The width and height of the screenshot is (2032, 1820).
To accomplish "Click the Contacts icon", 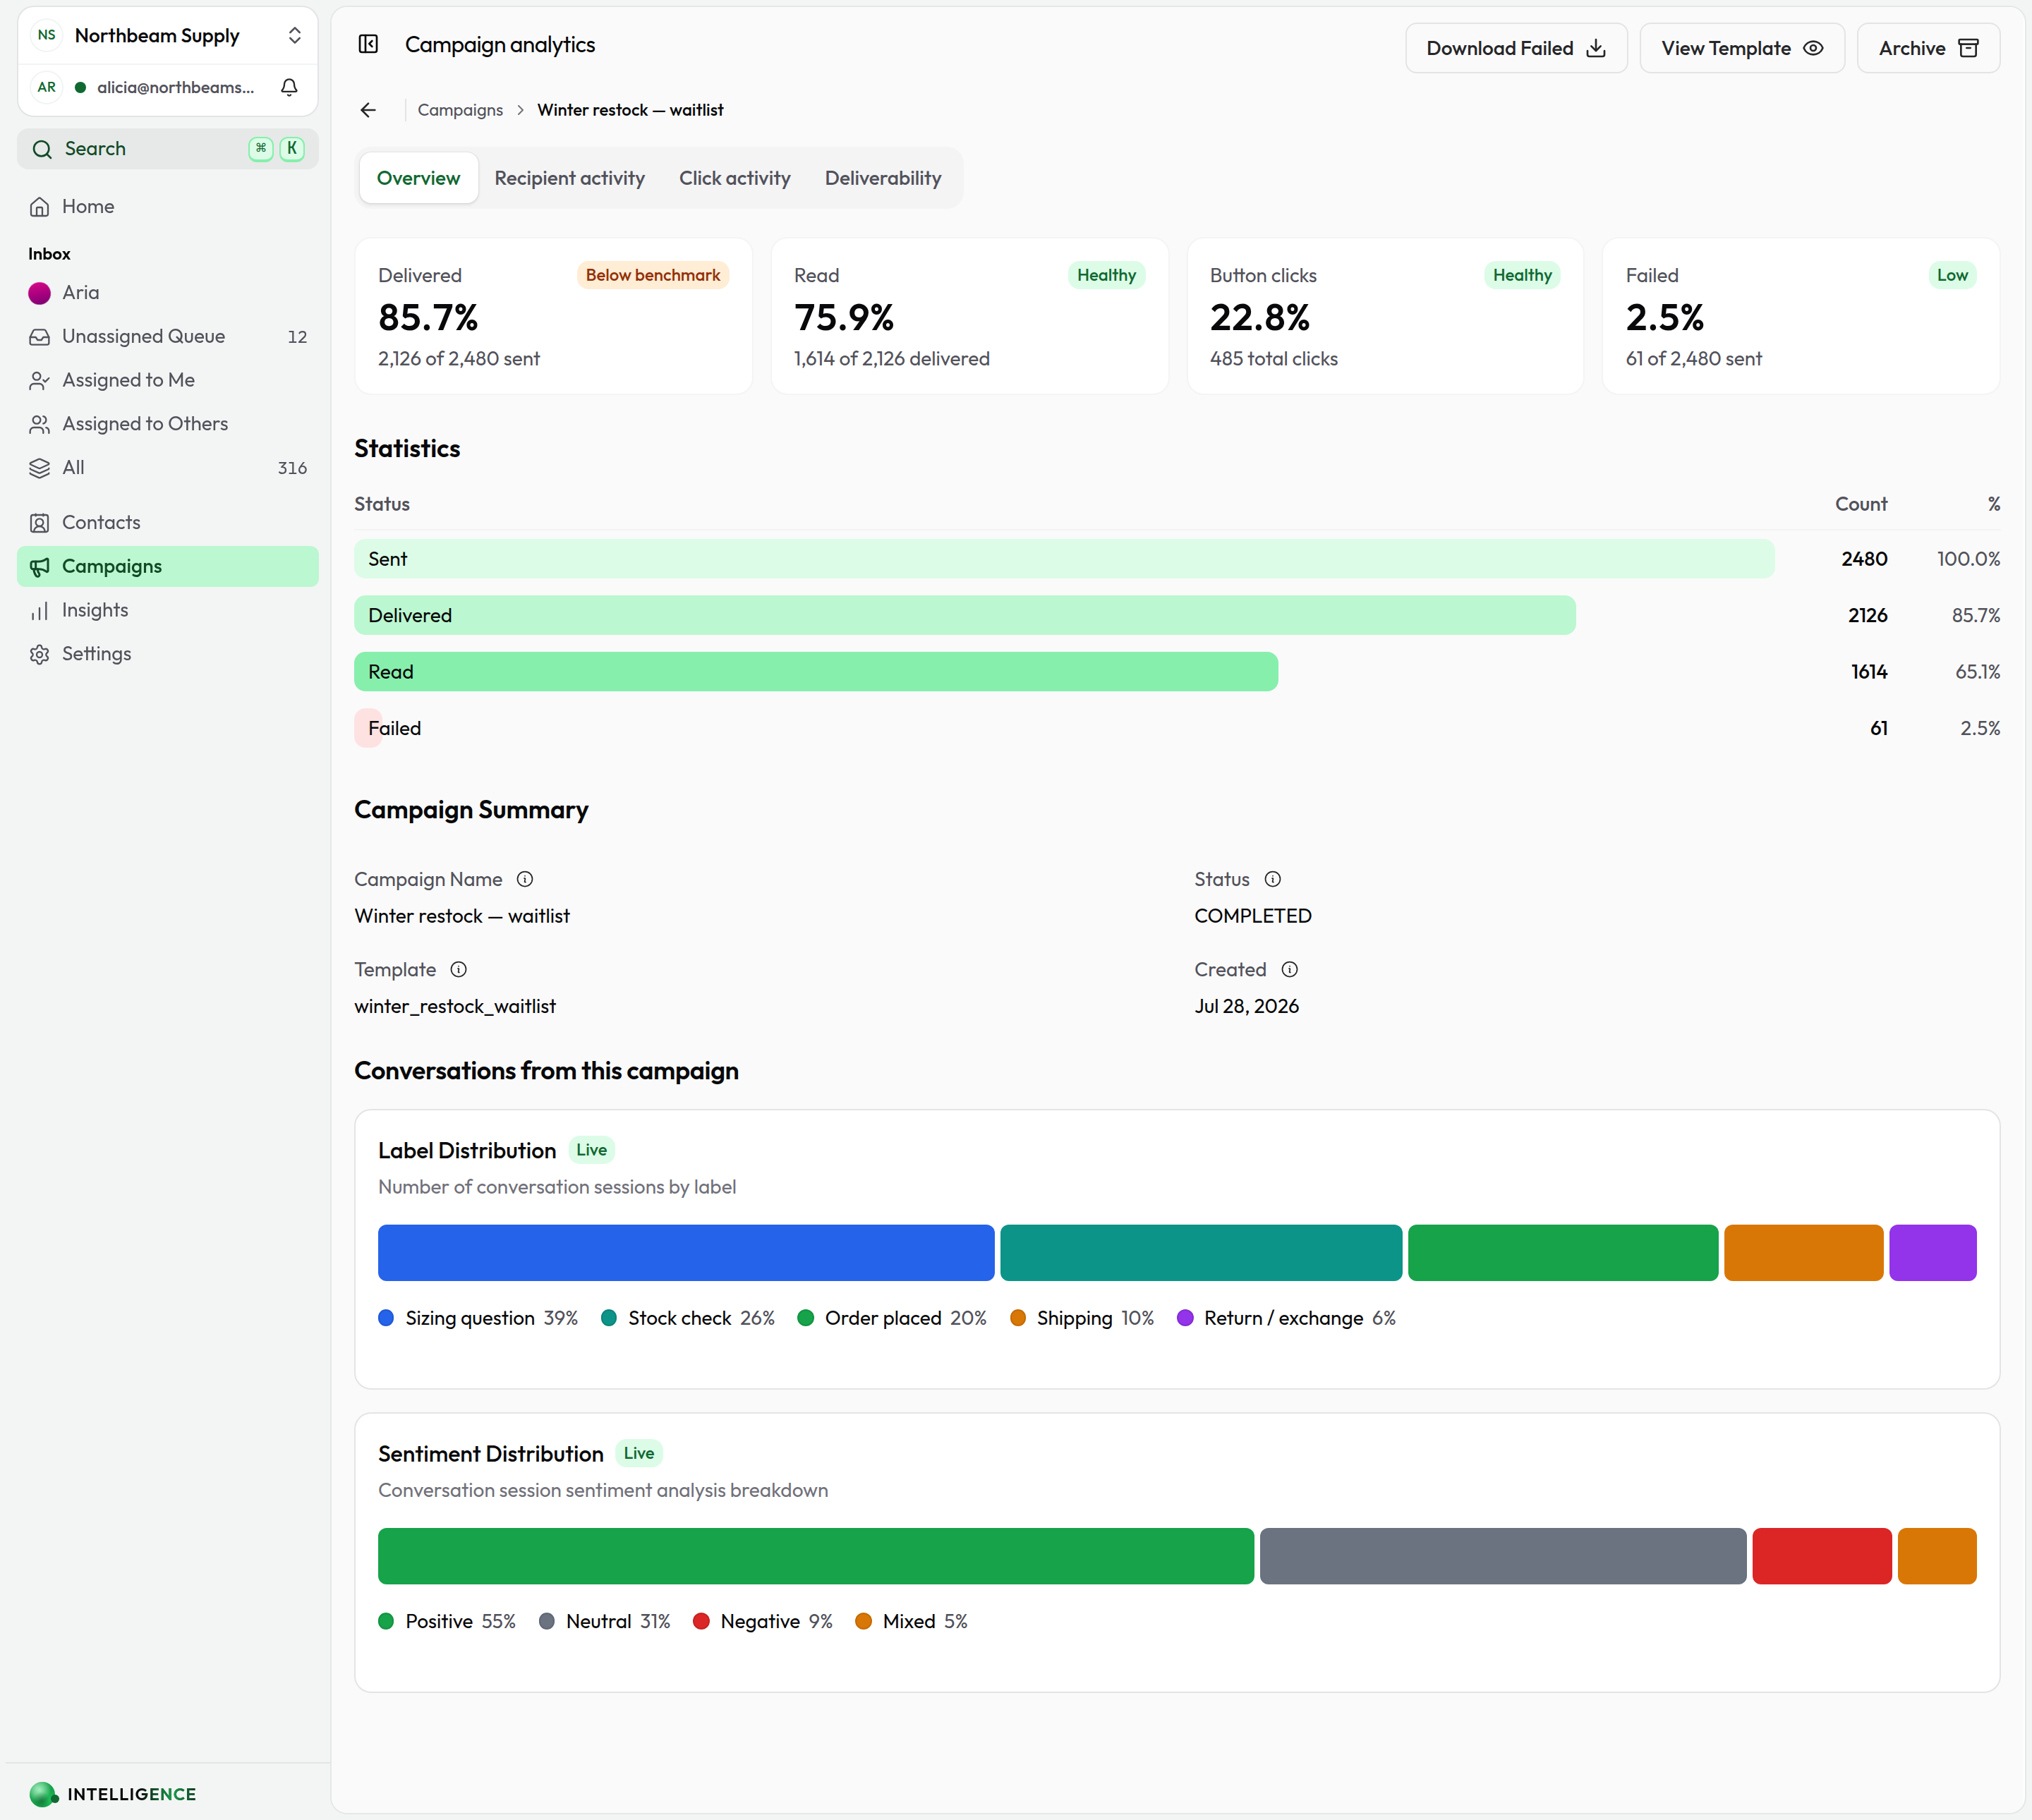I will (x=40, y=523).
